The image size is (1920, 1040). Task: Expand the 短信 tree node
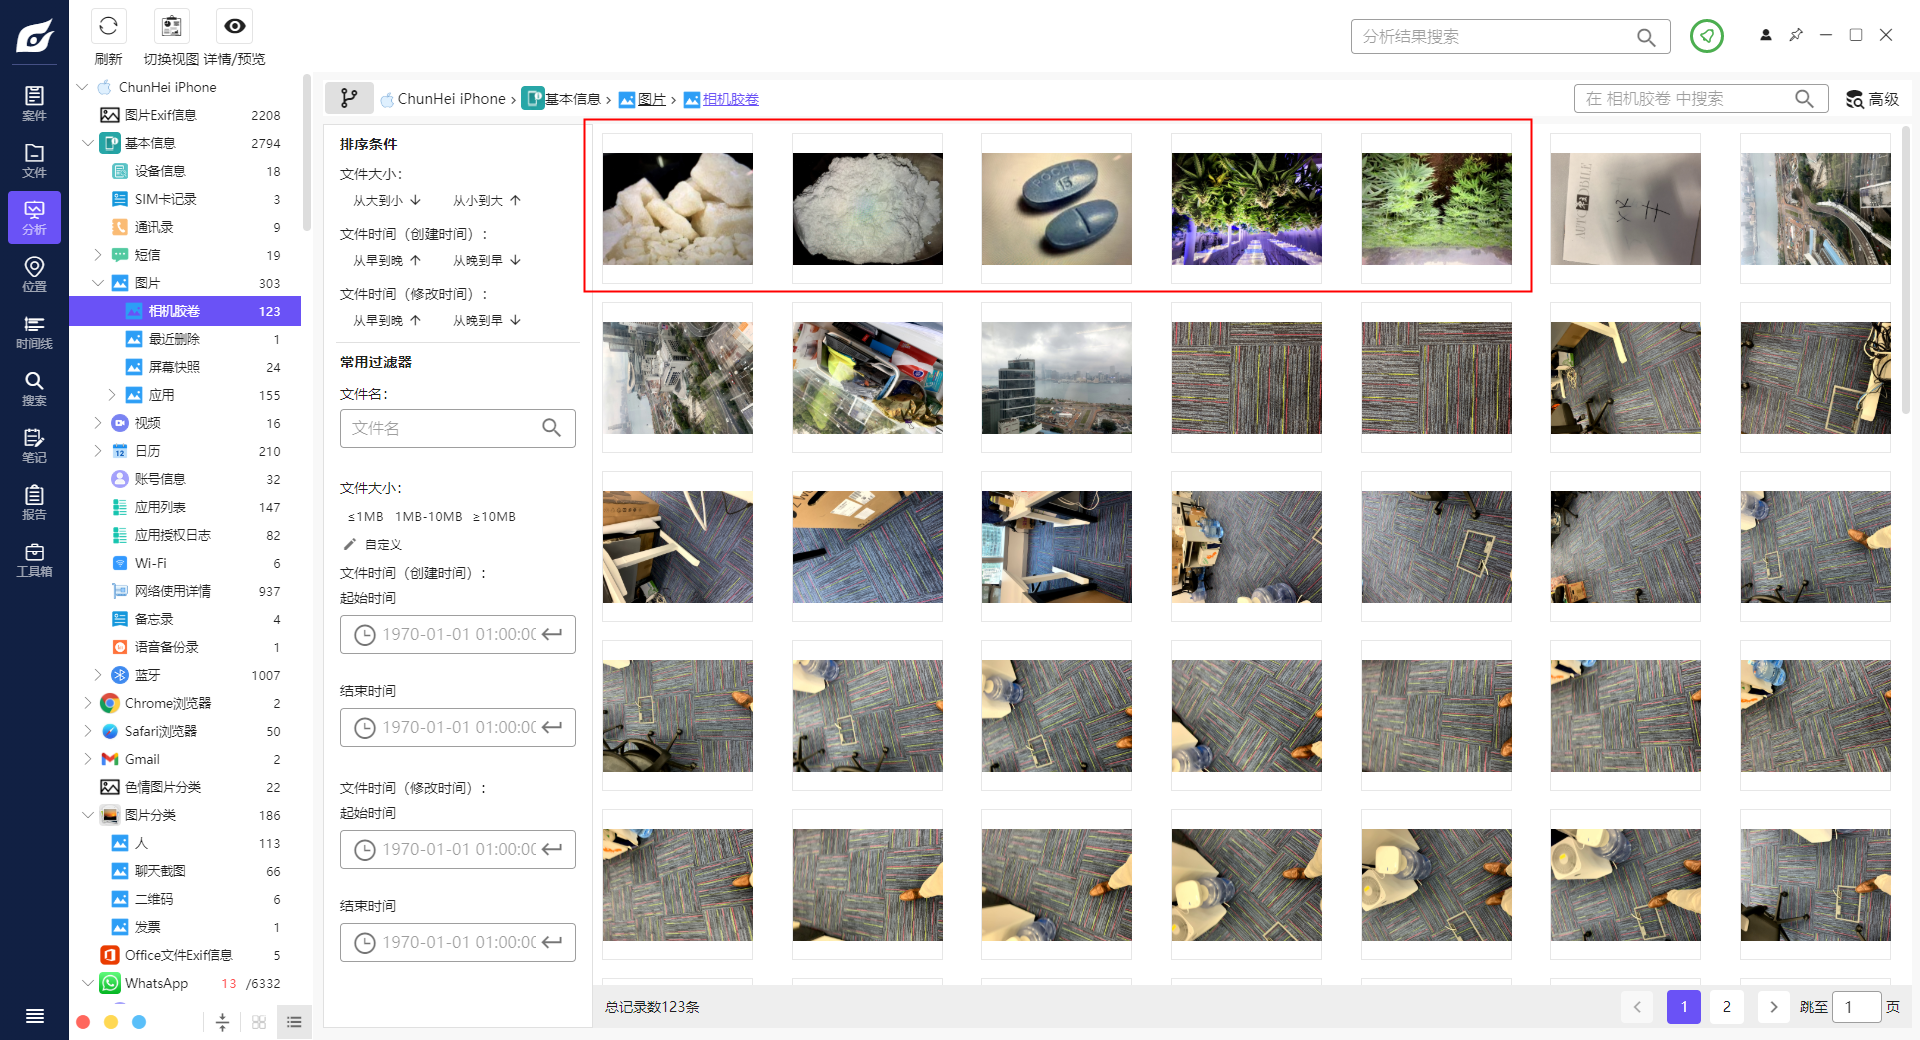click(x=98, y=255)
